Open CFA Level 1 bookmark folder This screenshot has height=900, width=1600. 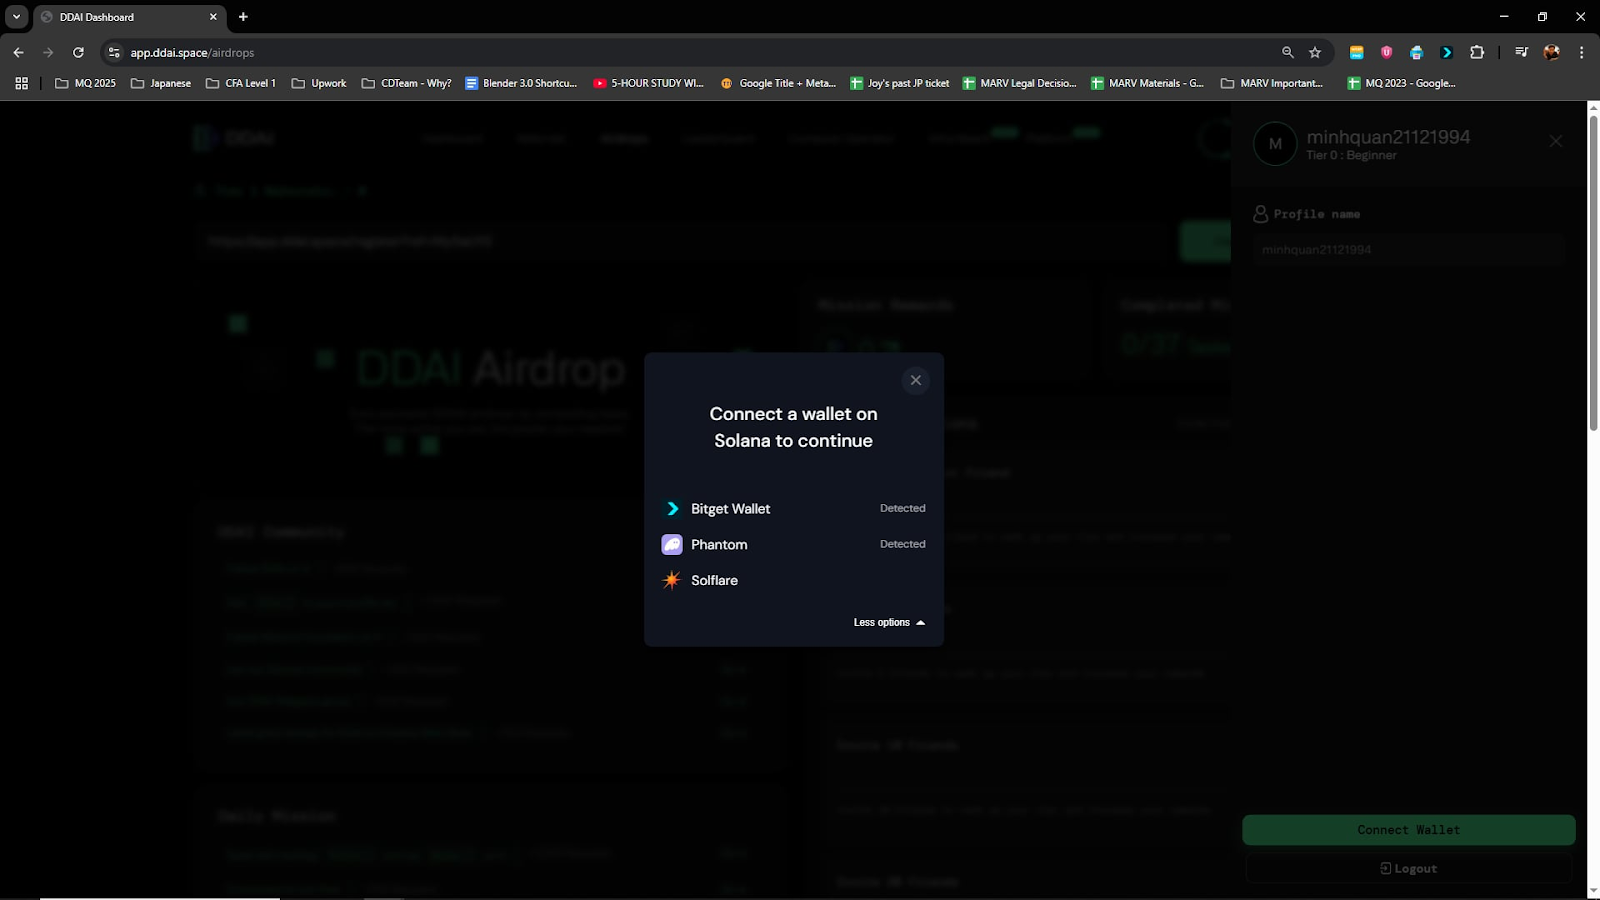tap(241, 83)
